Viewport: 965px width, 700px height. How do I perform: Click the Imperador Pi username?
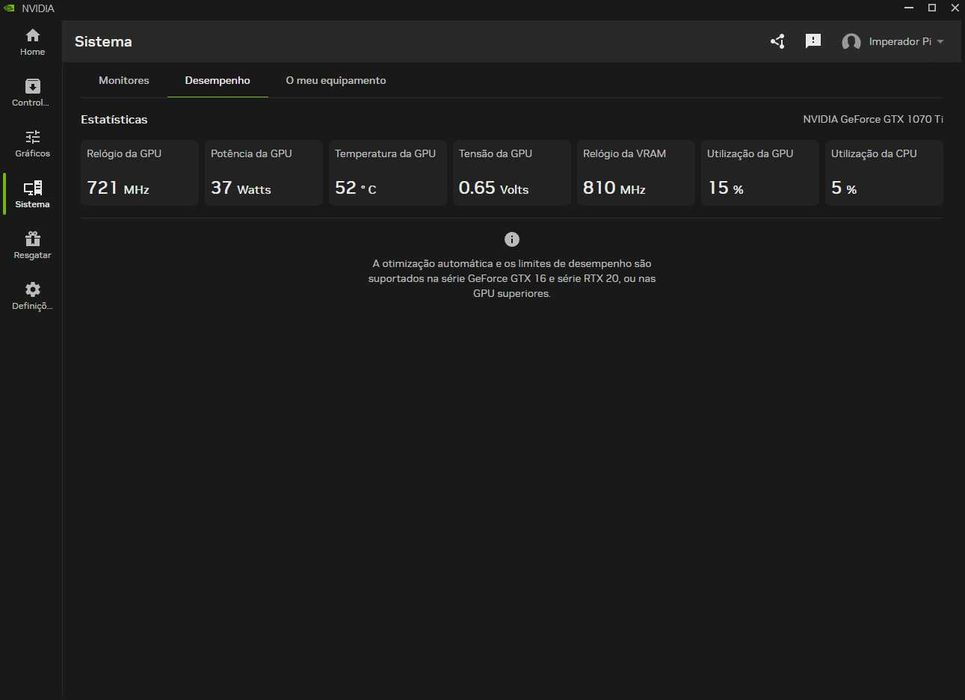click(x=900, y=41)
